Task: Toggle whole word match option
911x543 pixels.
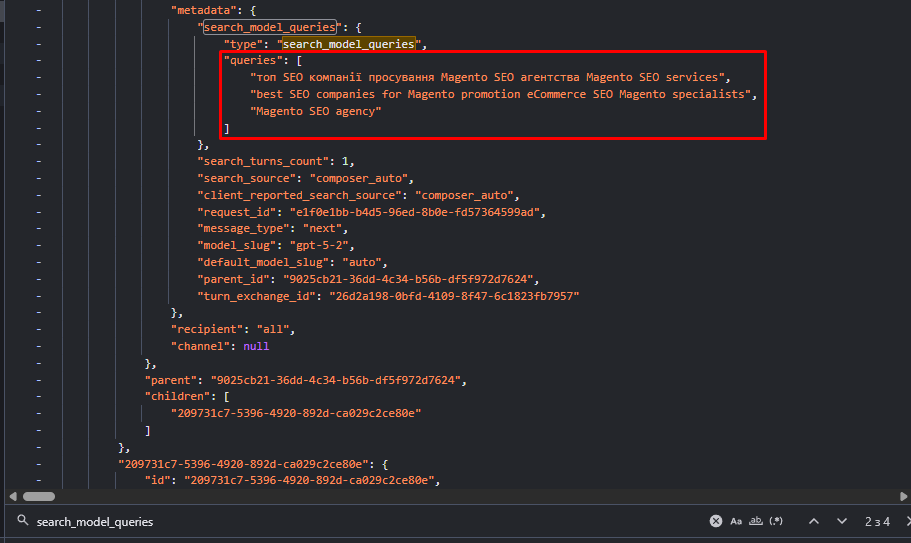Action: pyautogui.click(x=756, y=521)
